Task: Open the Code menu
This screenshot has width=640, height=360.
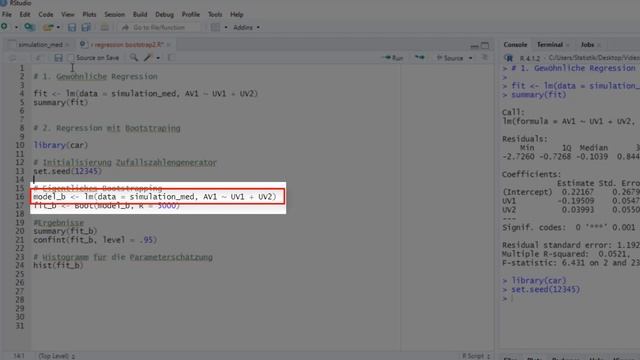Action: coord(46,14)
